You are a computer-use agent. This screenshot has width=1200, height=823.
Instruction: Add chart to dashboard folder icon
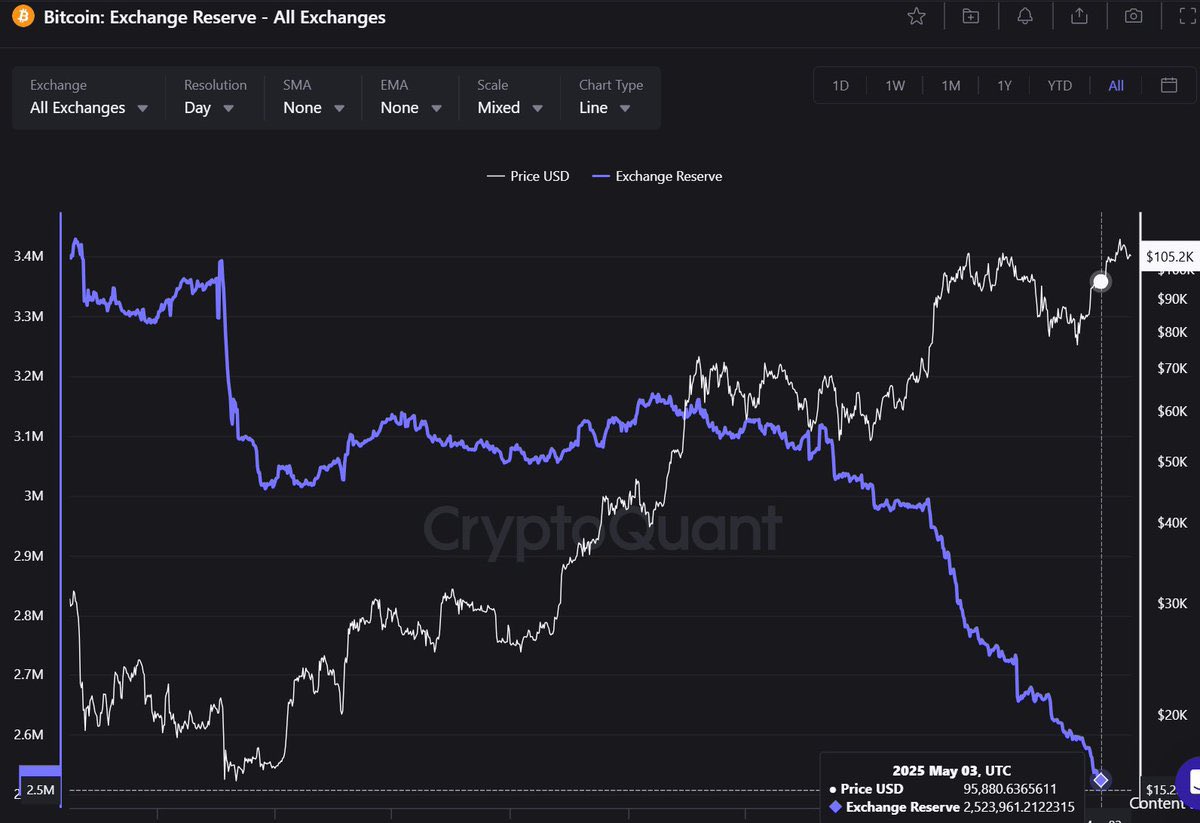point(970,16)
